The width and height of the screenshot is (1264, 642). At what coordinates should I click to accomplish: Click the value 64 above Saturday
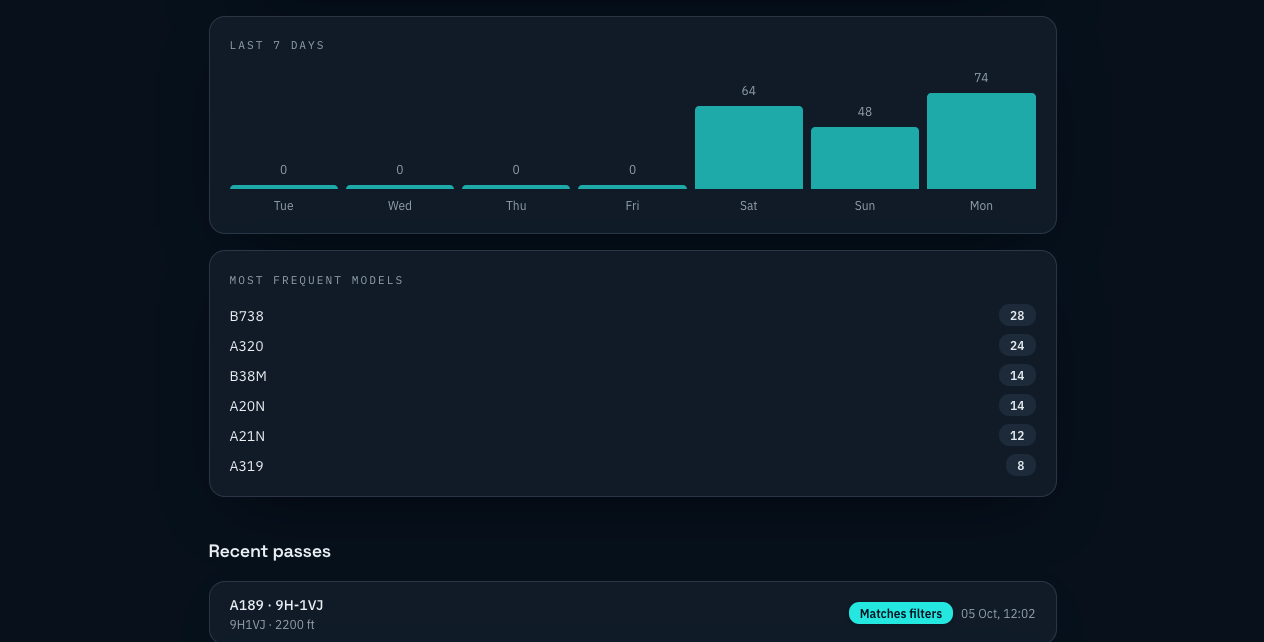point(749,91)
